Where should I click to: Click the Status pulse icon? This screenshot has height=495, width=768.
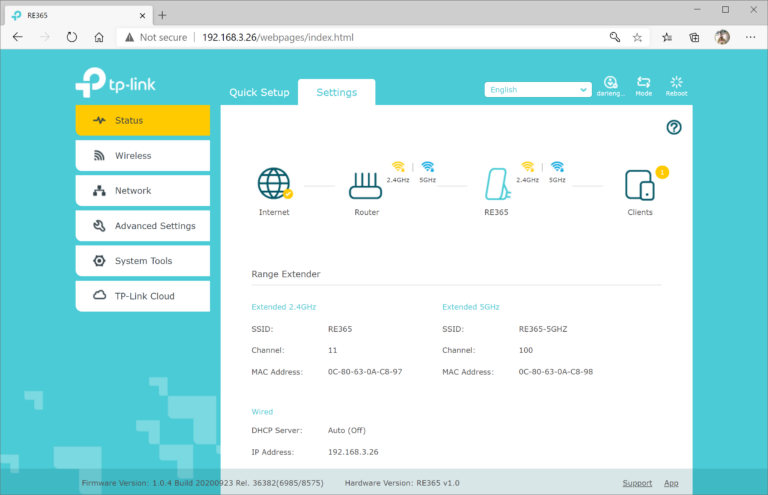[x=99, y=120]
